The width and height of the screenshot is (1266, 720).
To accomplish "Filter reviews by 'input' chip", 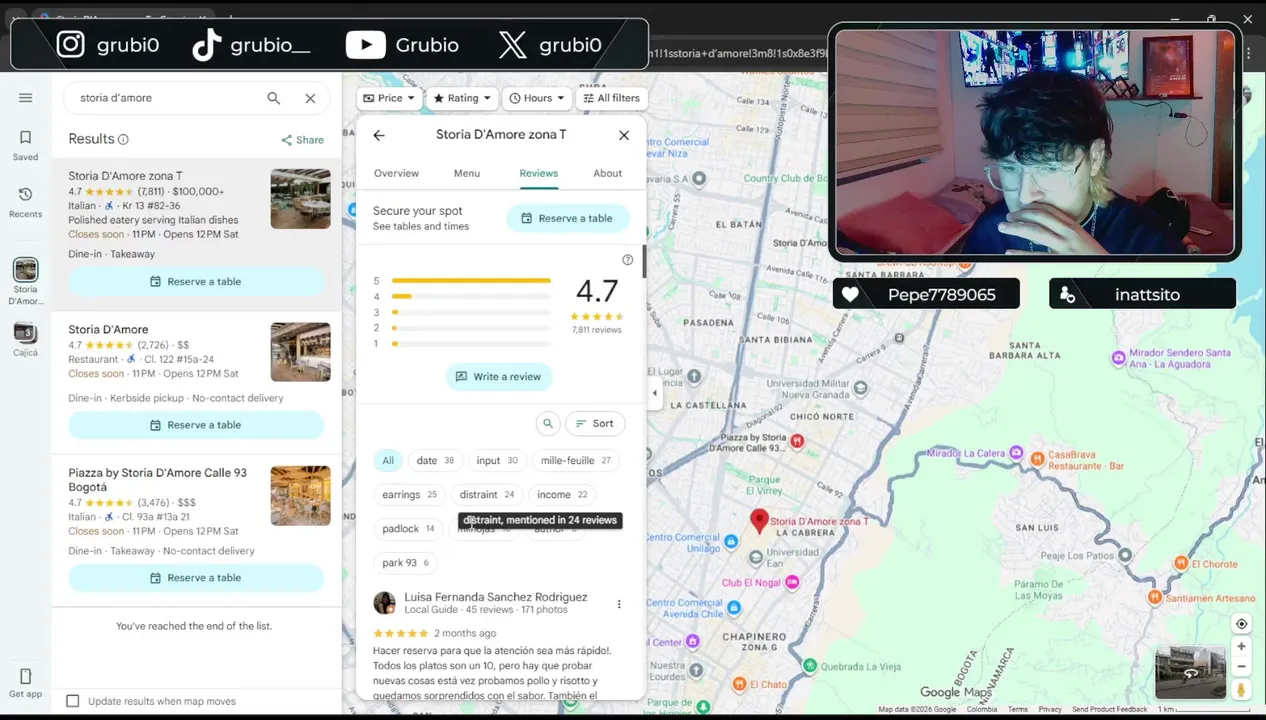I will click(497, 461).
